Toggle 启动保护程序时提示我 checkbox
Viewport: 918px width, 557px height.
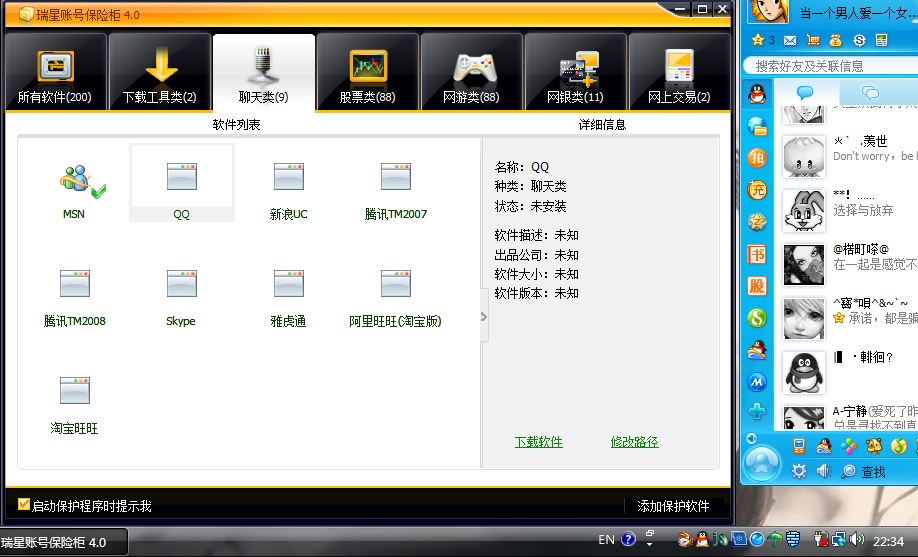tap(24, 504)
